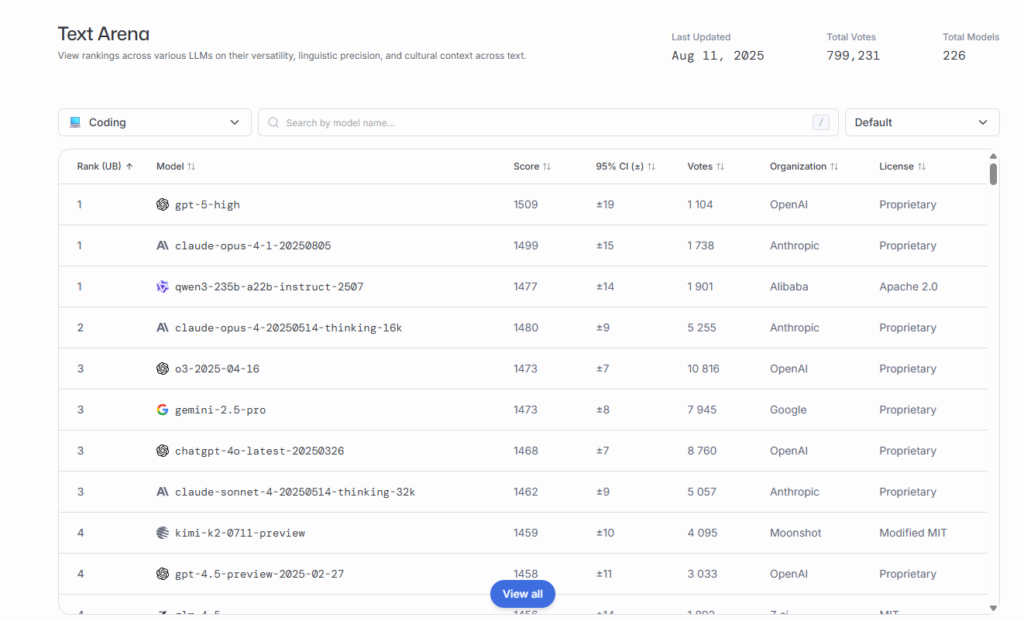Click the Model column header label
This screenshot has width=1024, height=621.
[x=170, y=167]
